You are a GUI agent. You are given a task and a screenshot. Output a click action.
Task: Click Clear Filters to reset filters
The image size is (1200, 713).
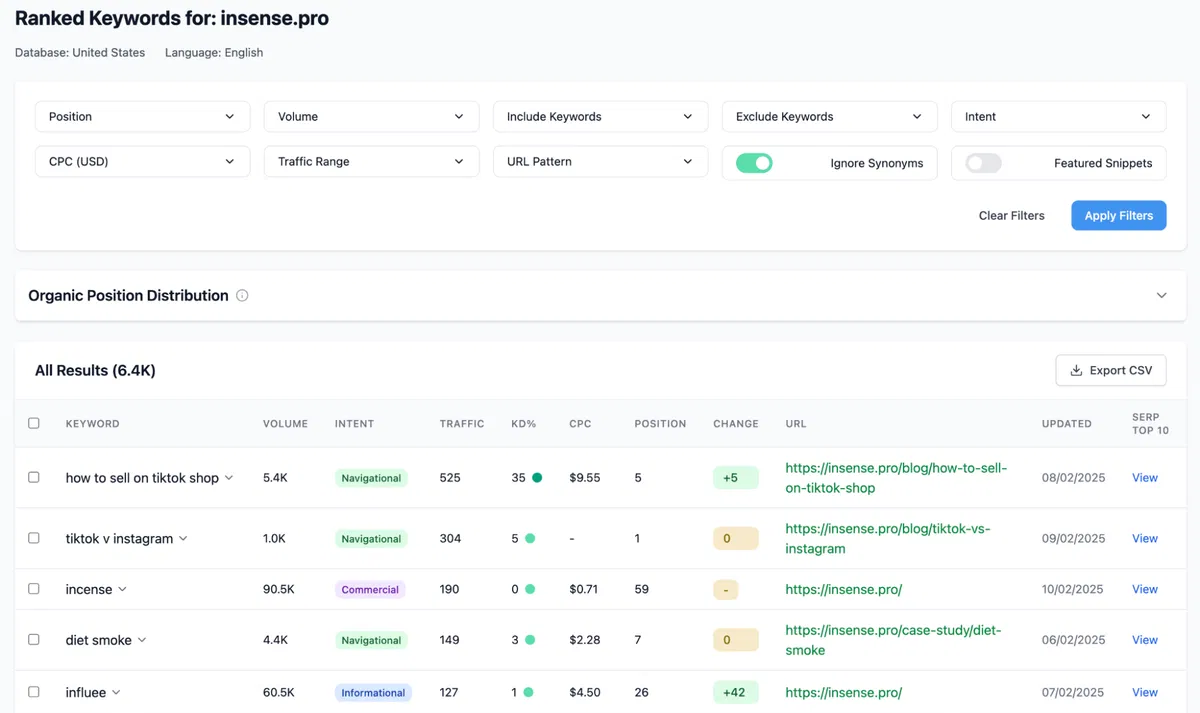pos(1011,215)
